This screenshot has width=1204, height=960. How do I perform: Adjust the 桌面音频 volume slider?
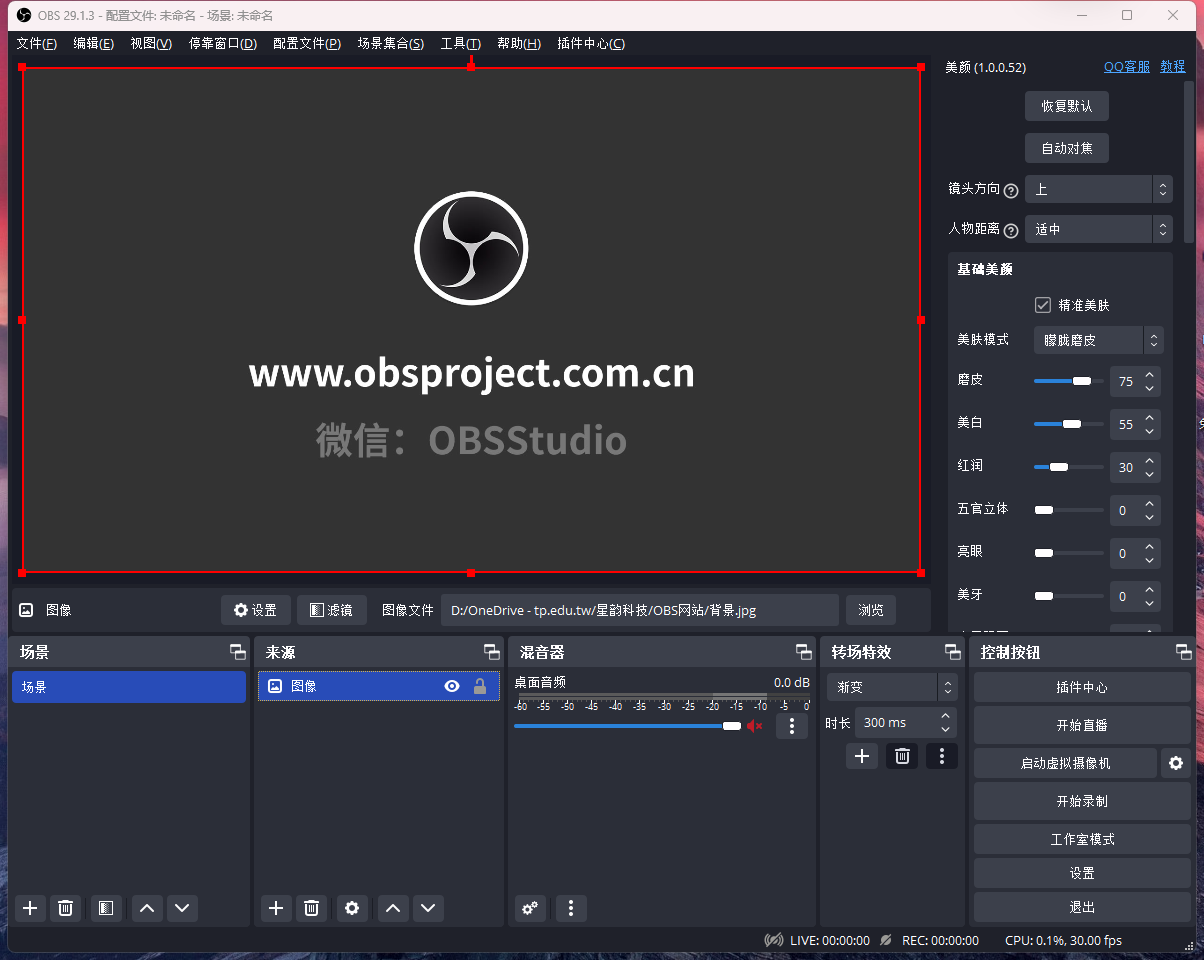(x=628, y=726)
